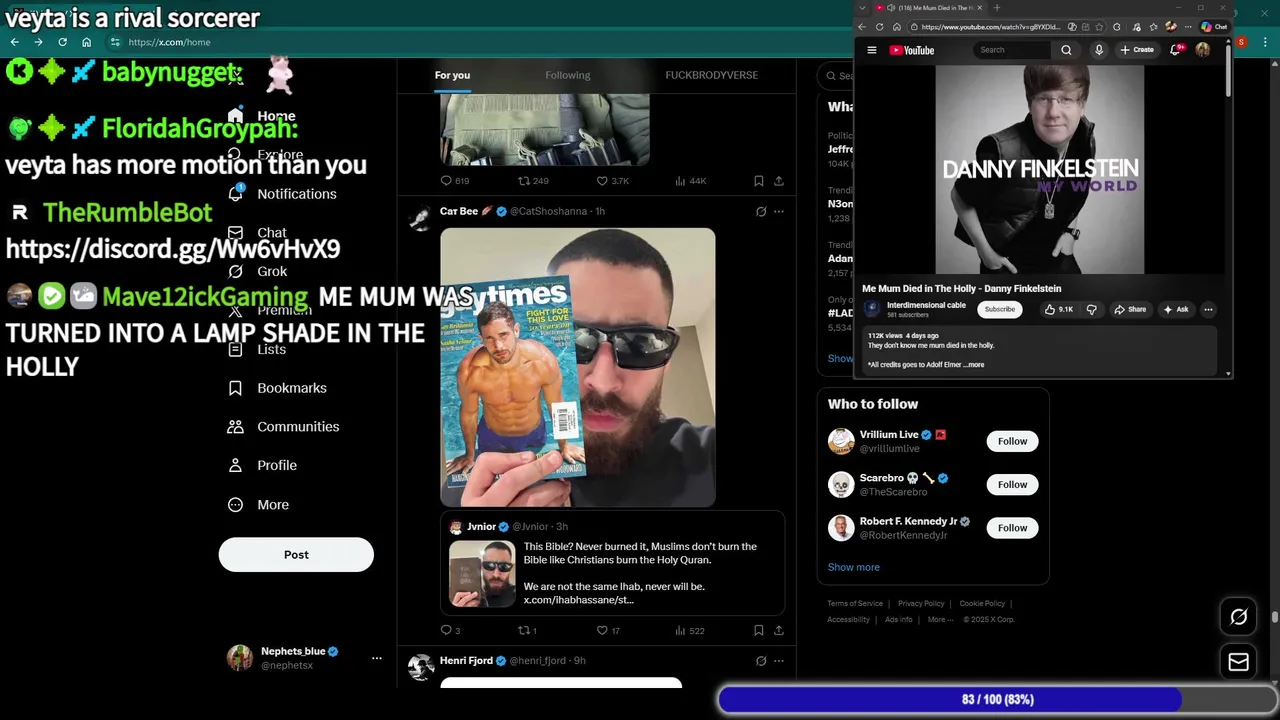Open quoted Jvnior post

click(x=613, y=565)
